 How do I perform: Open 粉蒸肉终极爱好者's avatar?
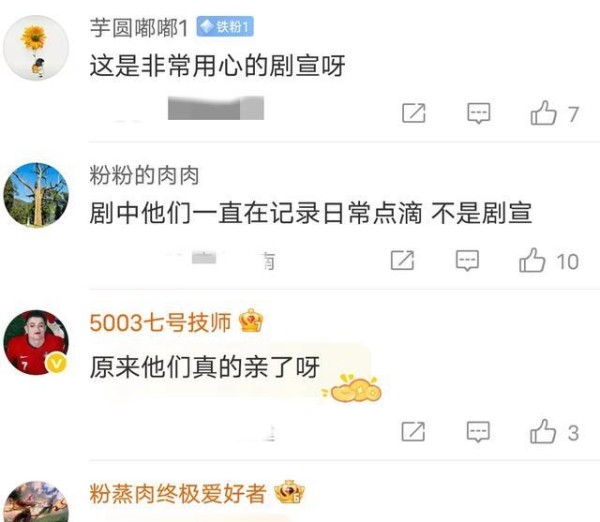pyautogui.click(x=36, y=501)
